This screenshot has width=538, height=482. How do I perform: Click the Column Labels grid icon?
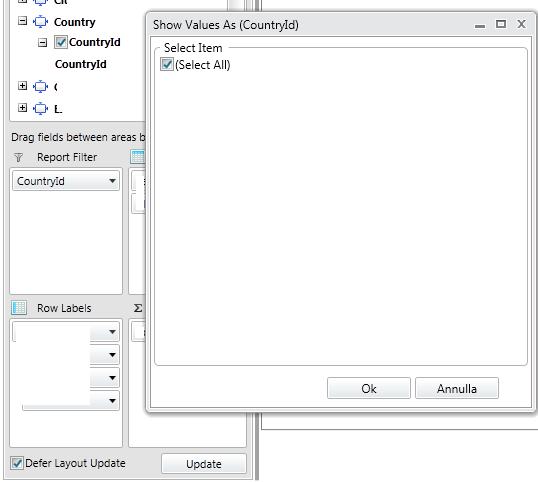(138, 157)
